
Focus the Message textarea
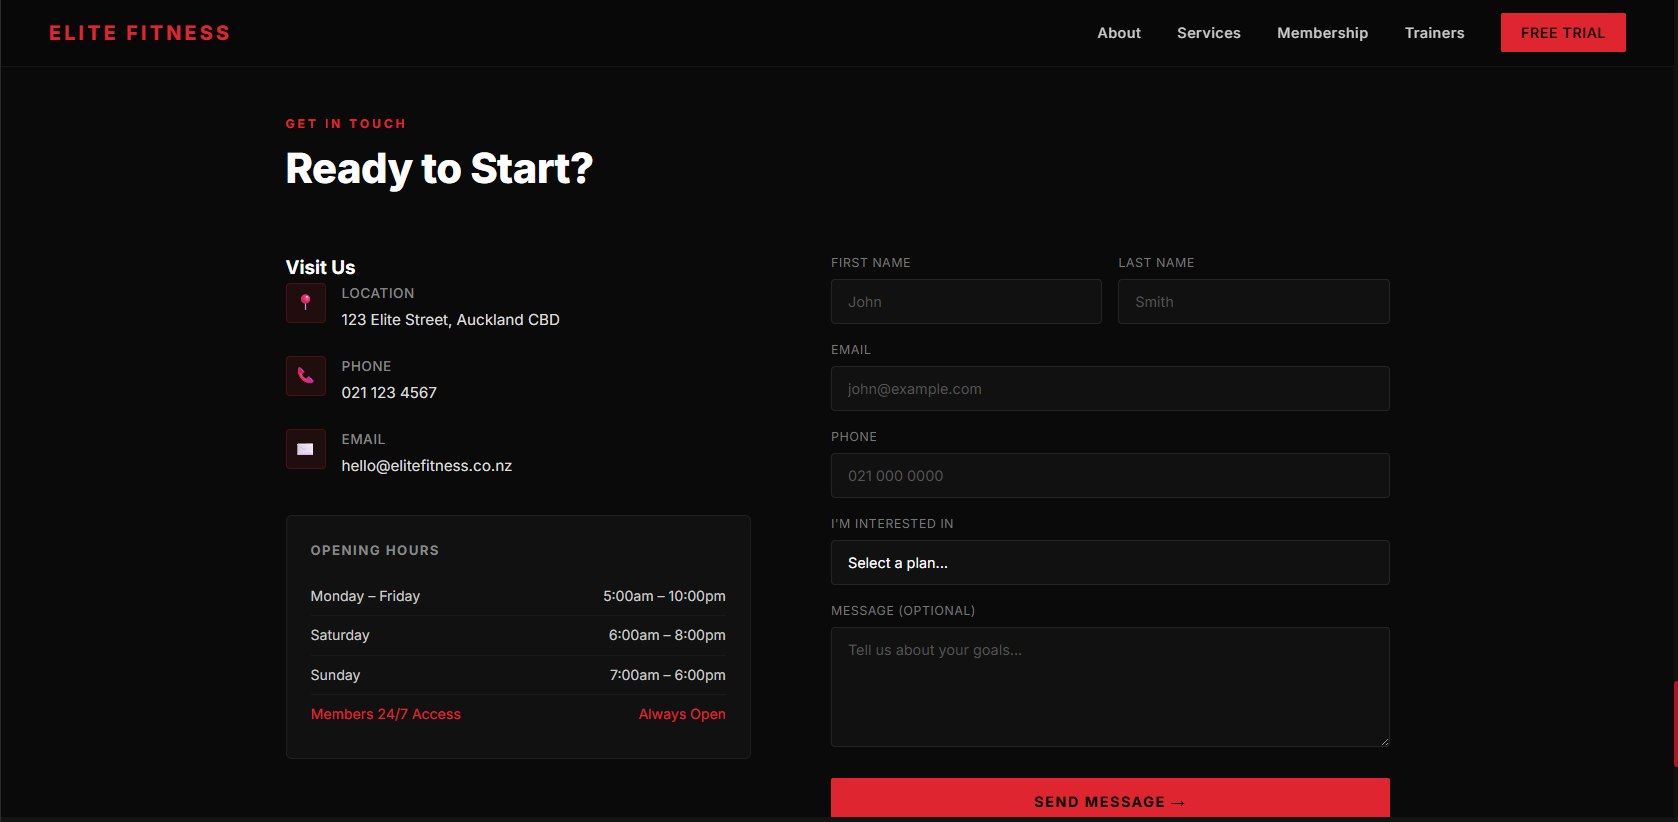(x=1109, y=687)
